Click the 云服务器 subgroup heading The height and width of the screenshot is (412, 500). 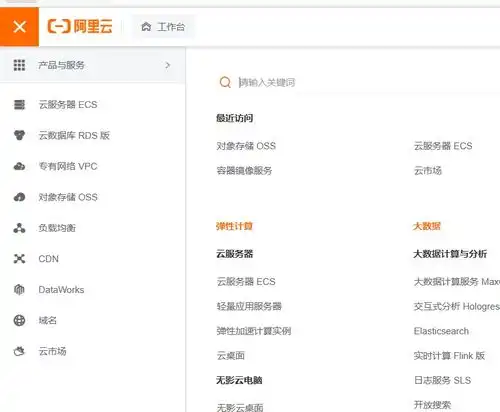click(x=235, y=254)
